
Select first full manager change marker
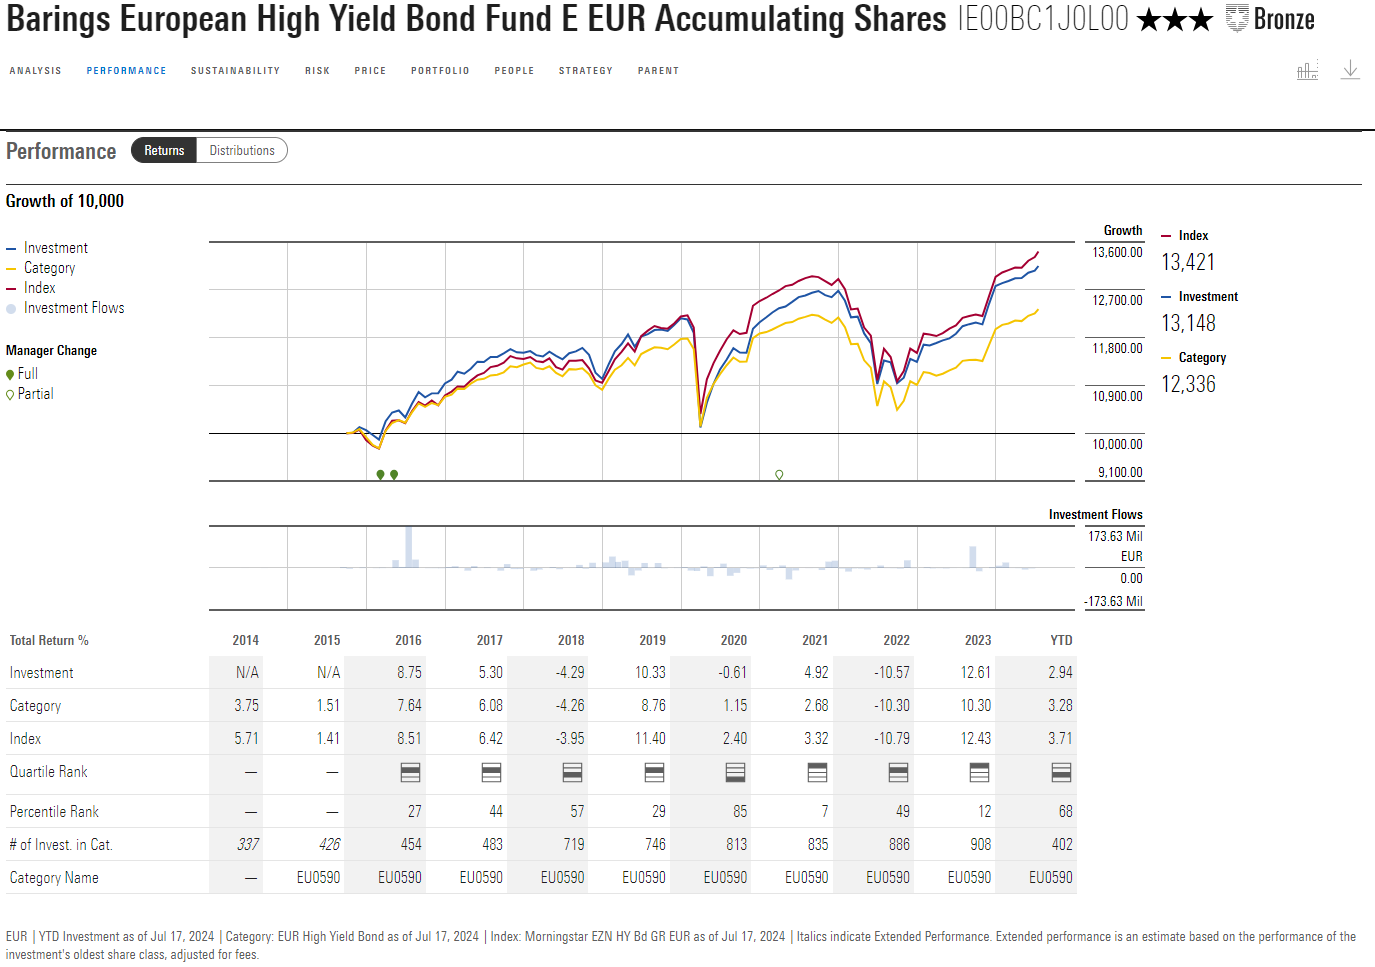[x=380, y=475]
